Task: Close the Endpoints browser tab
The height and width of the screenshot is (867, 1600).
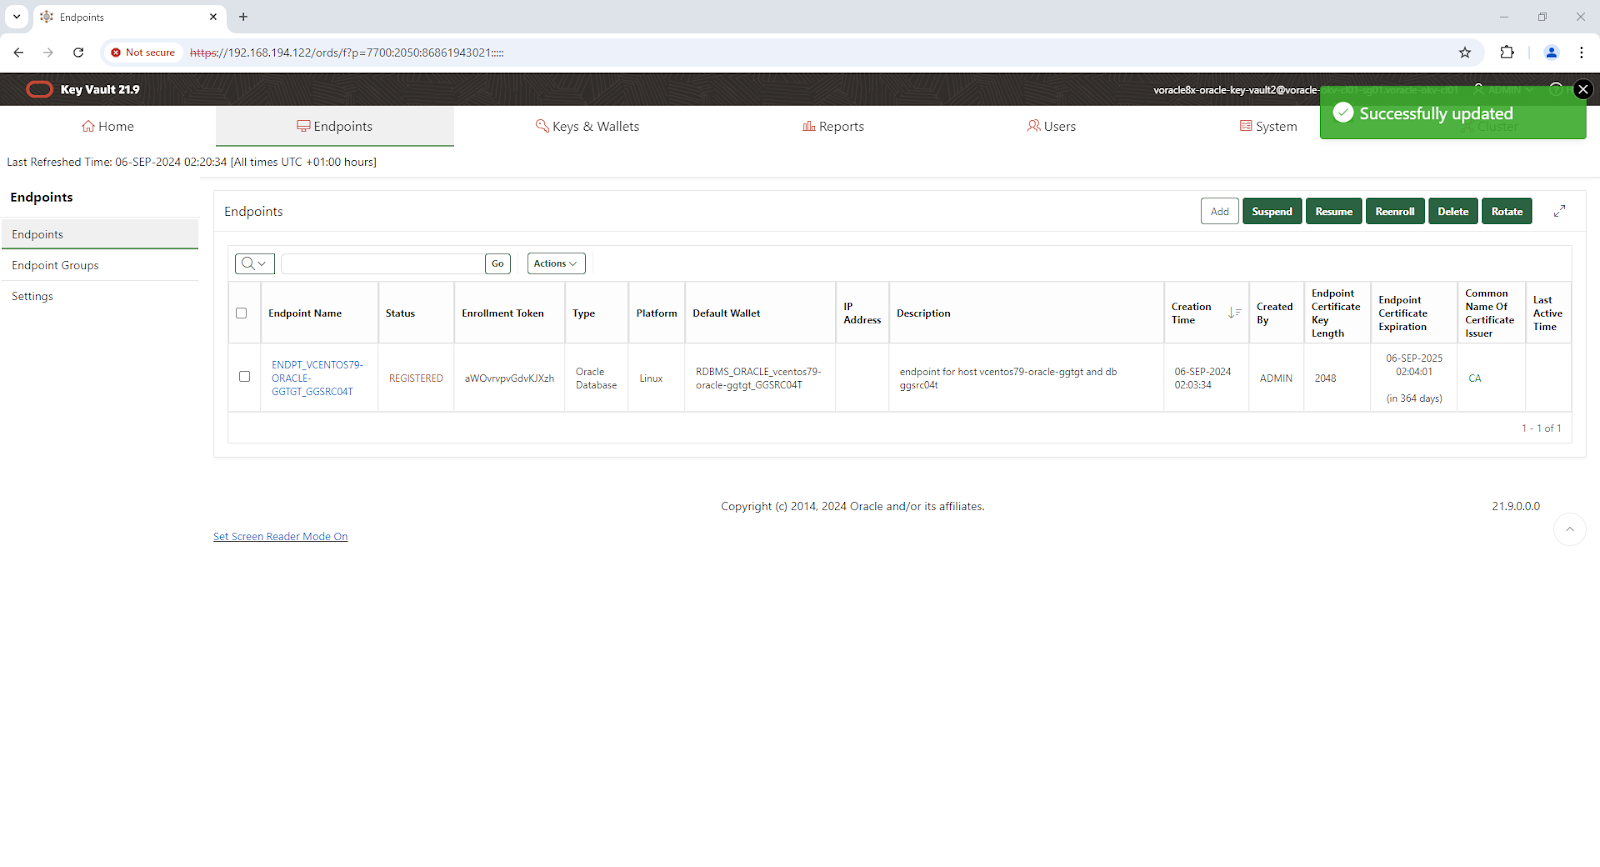Action: tap(213, 17)
